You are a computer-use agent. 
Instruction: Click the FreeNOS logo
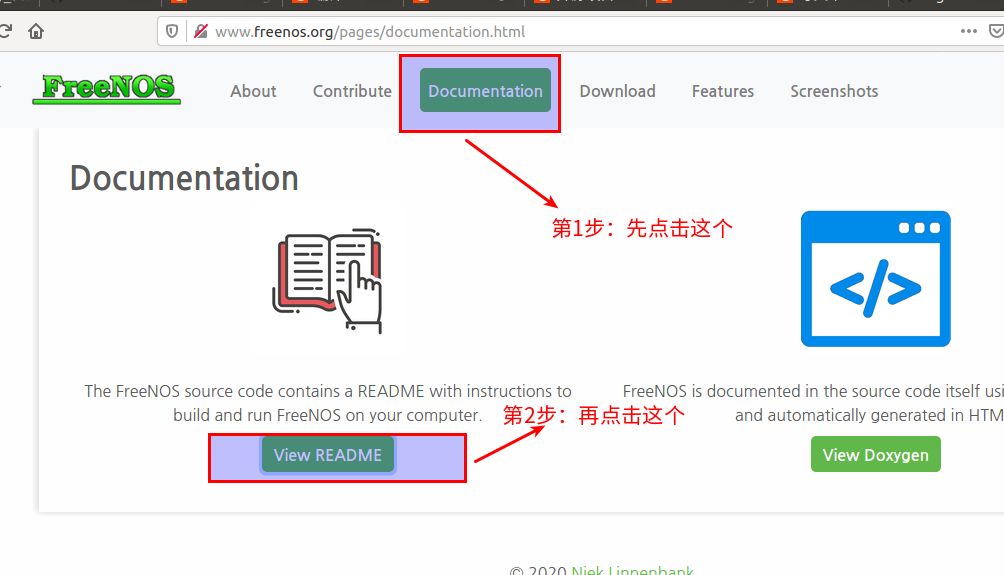tap(107, 88)
